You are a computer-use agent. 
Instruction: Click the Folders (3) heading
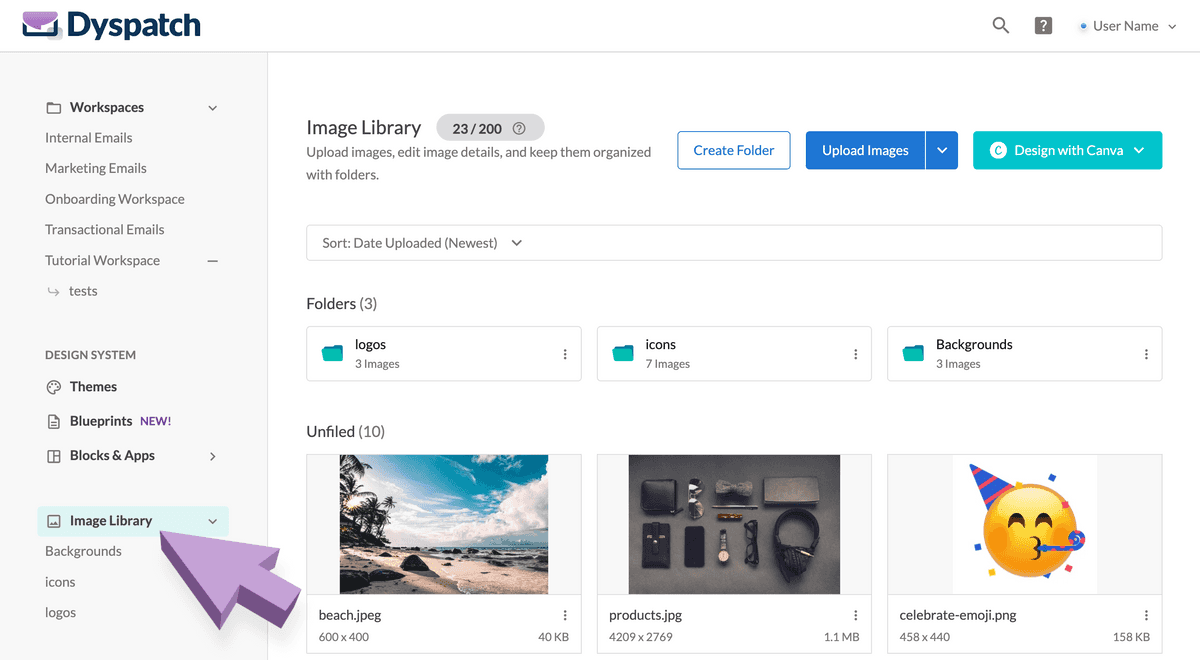click(341, 303)
